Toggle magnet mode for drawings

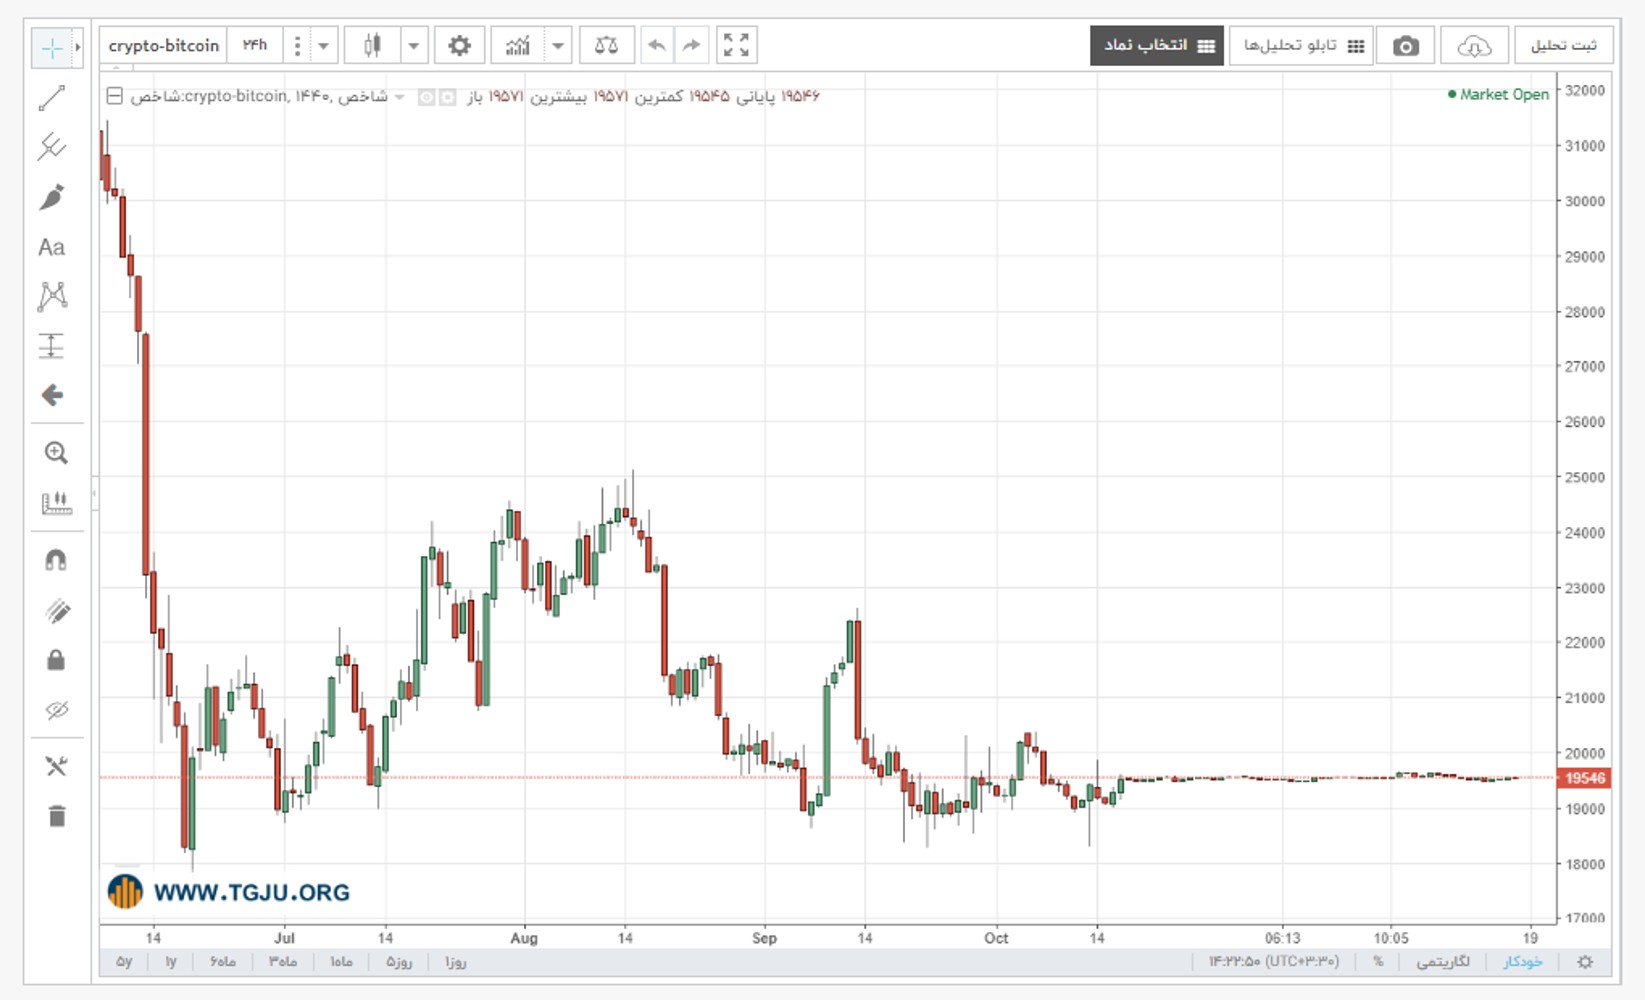57,560
